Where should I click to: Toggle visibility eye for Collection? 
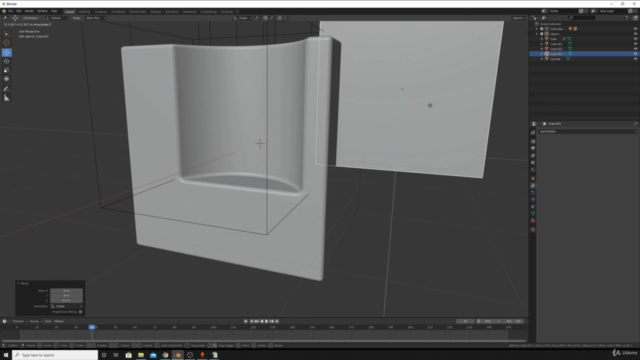point(635,29)
